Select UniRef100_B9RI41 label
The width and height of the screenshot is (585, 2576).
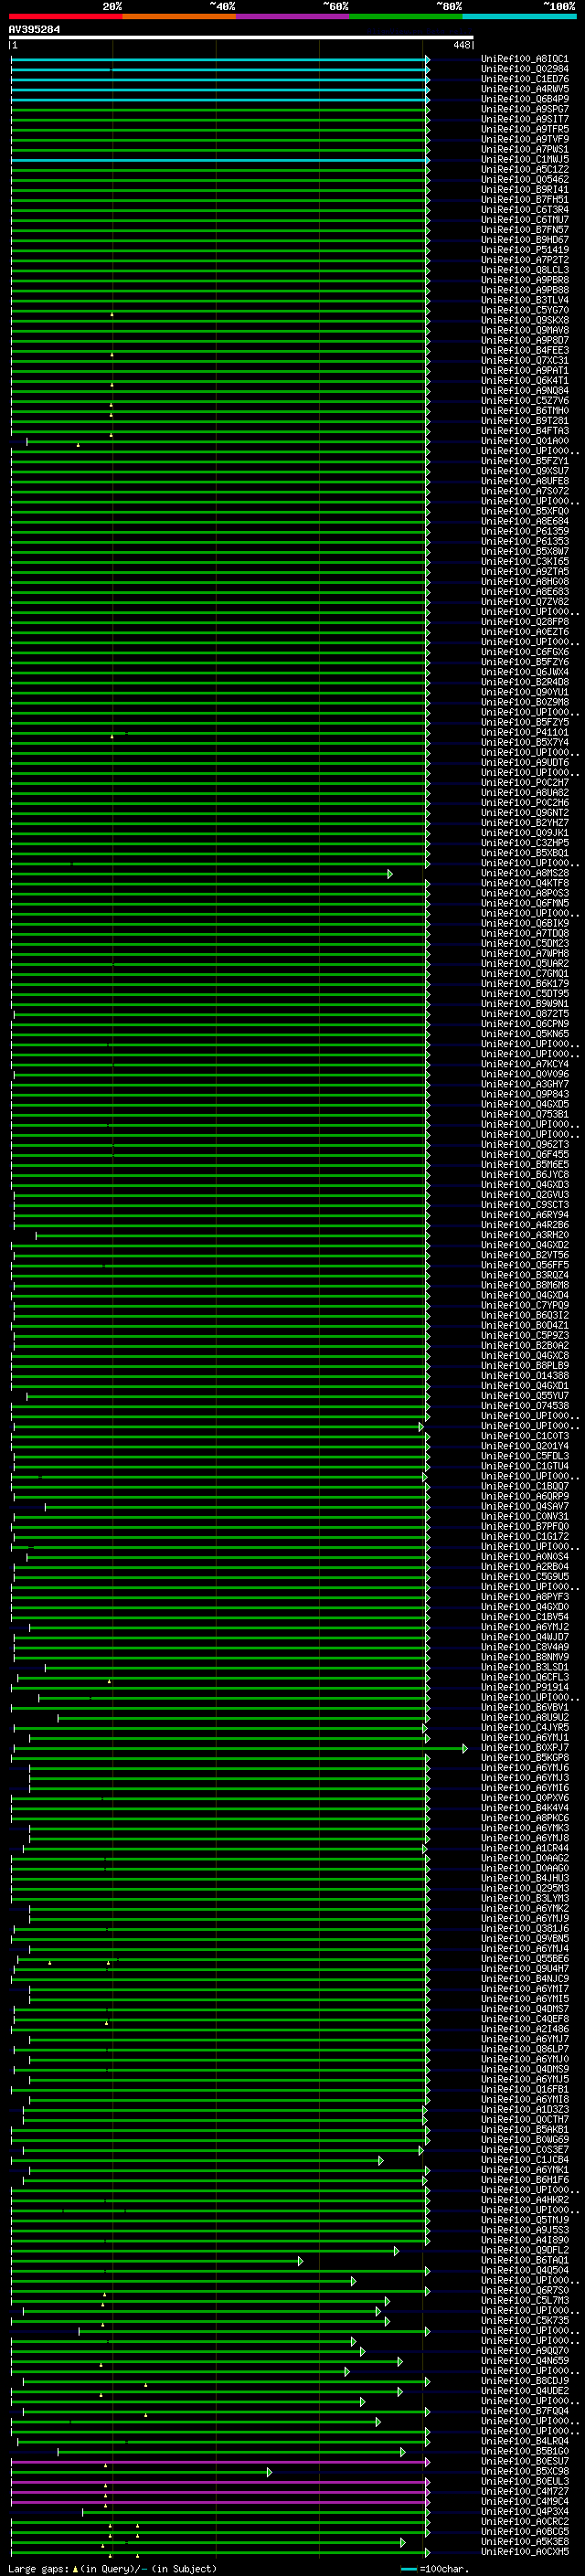tap(524, 190)
